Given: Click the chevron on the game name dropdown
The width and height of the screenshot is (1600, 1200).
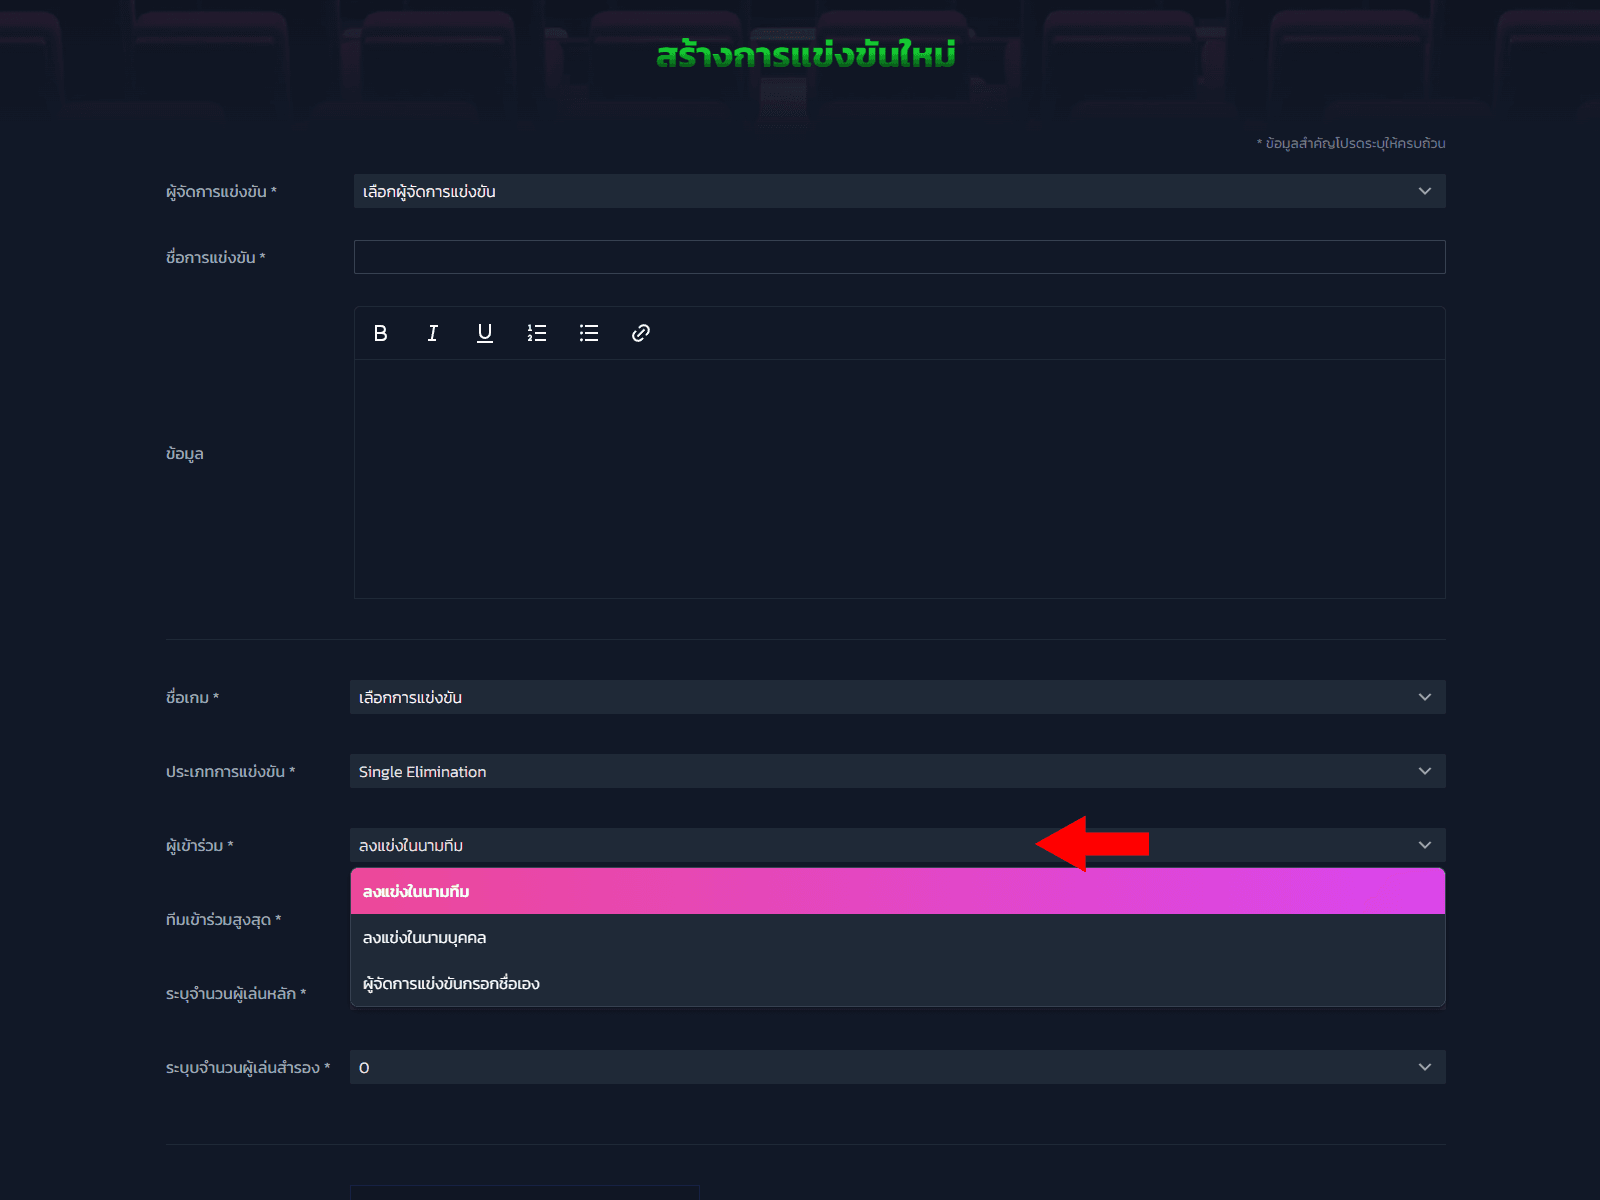Looking at the screenshot, I should (1425, 697).
